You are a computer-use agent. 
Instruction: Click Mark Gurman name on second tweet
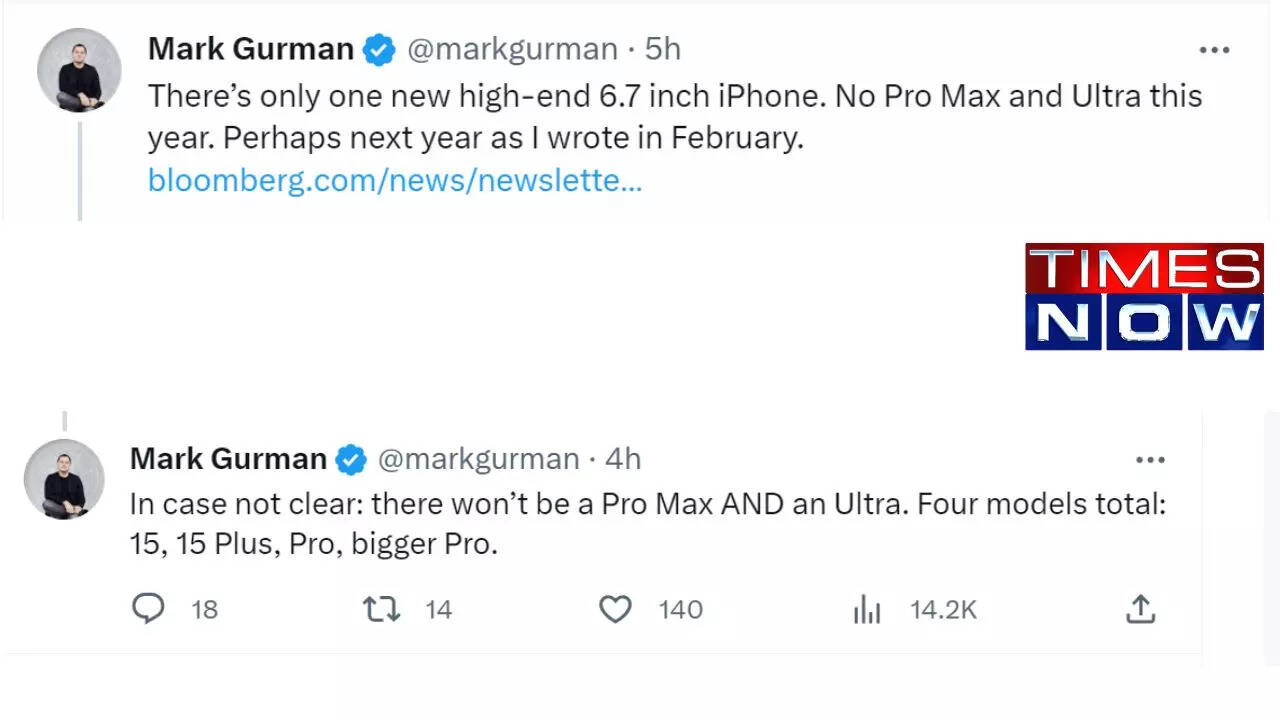coord(228,459)
